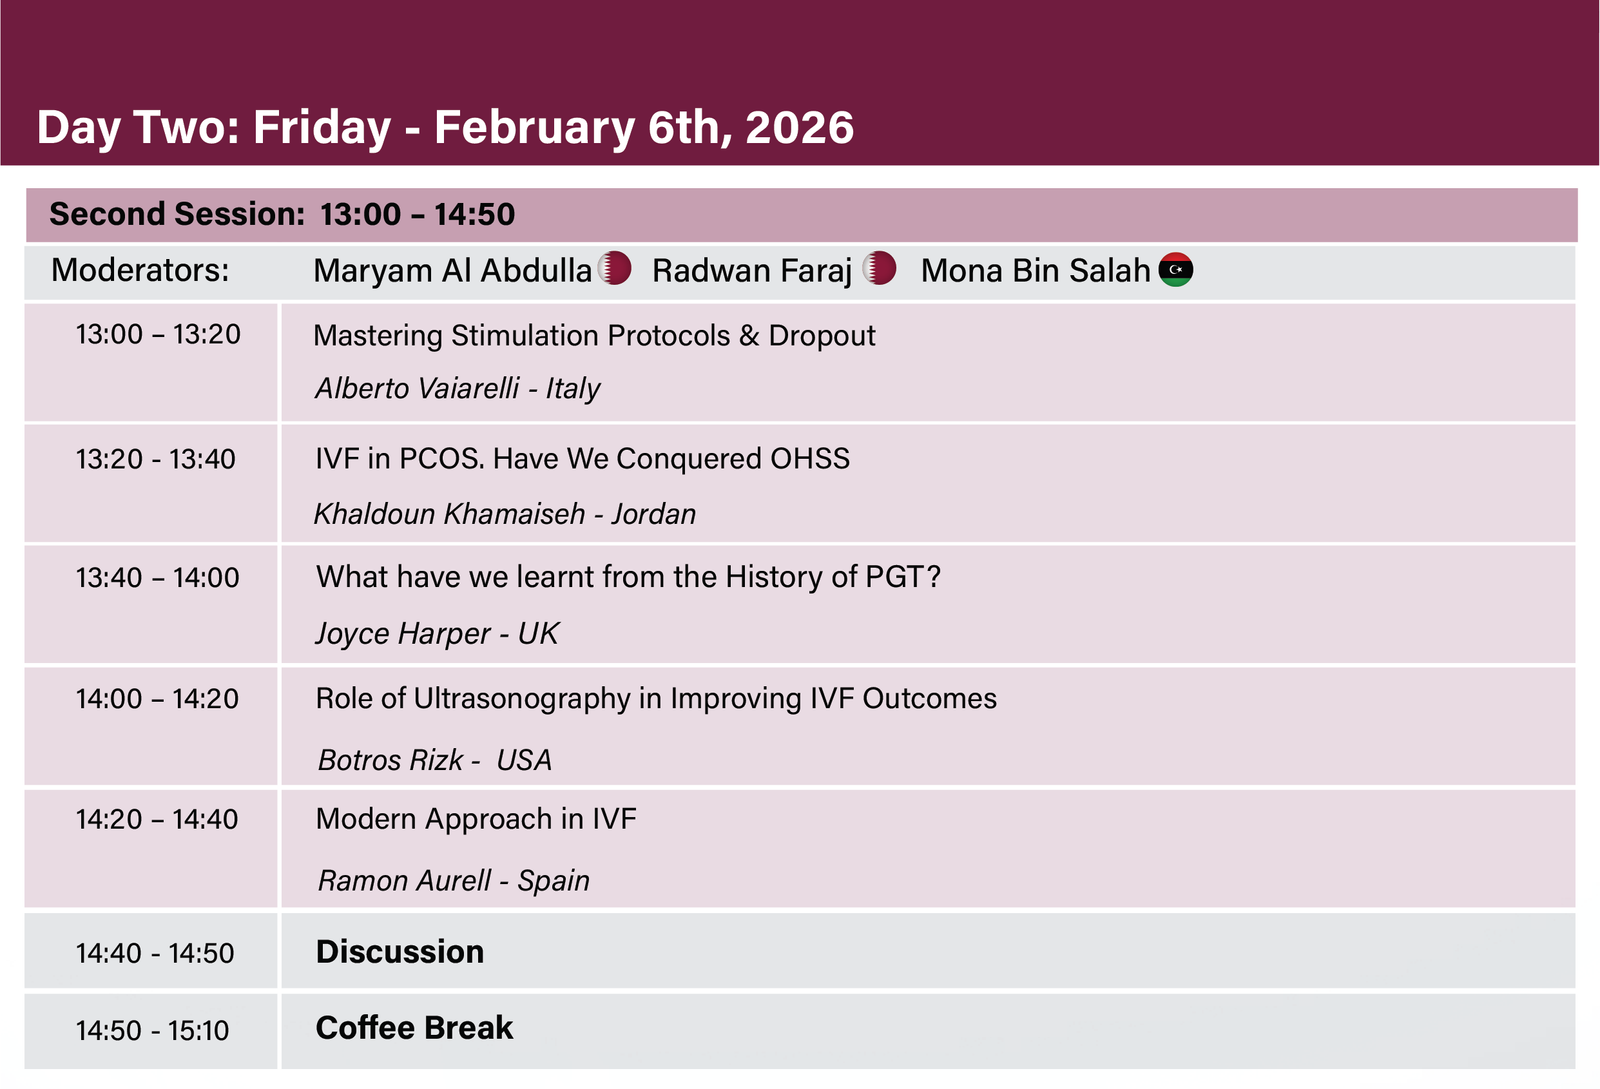This screenshot has height=1089, width=1600.
Task: Click the 13:00 – 13:20 time slot
Action: tap(158, 335)
